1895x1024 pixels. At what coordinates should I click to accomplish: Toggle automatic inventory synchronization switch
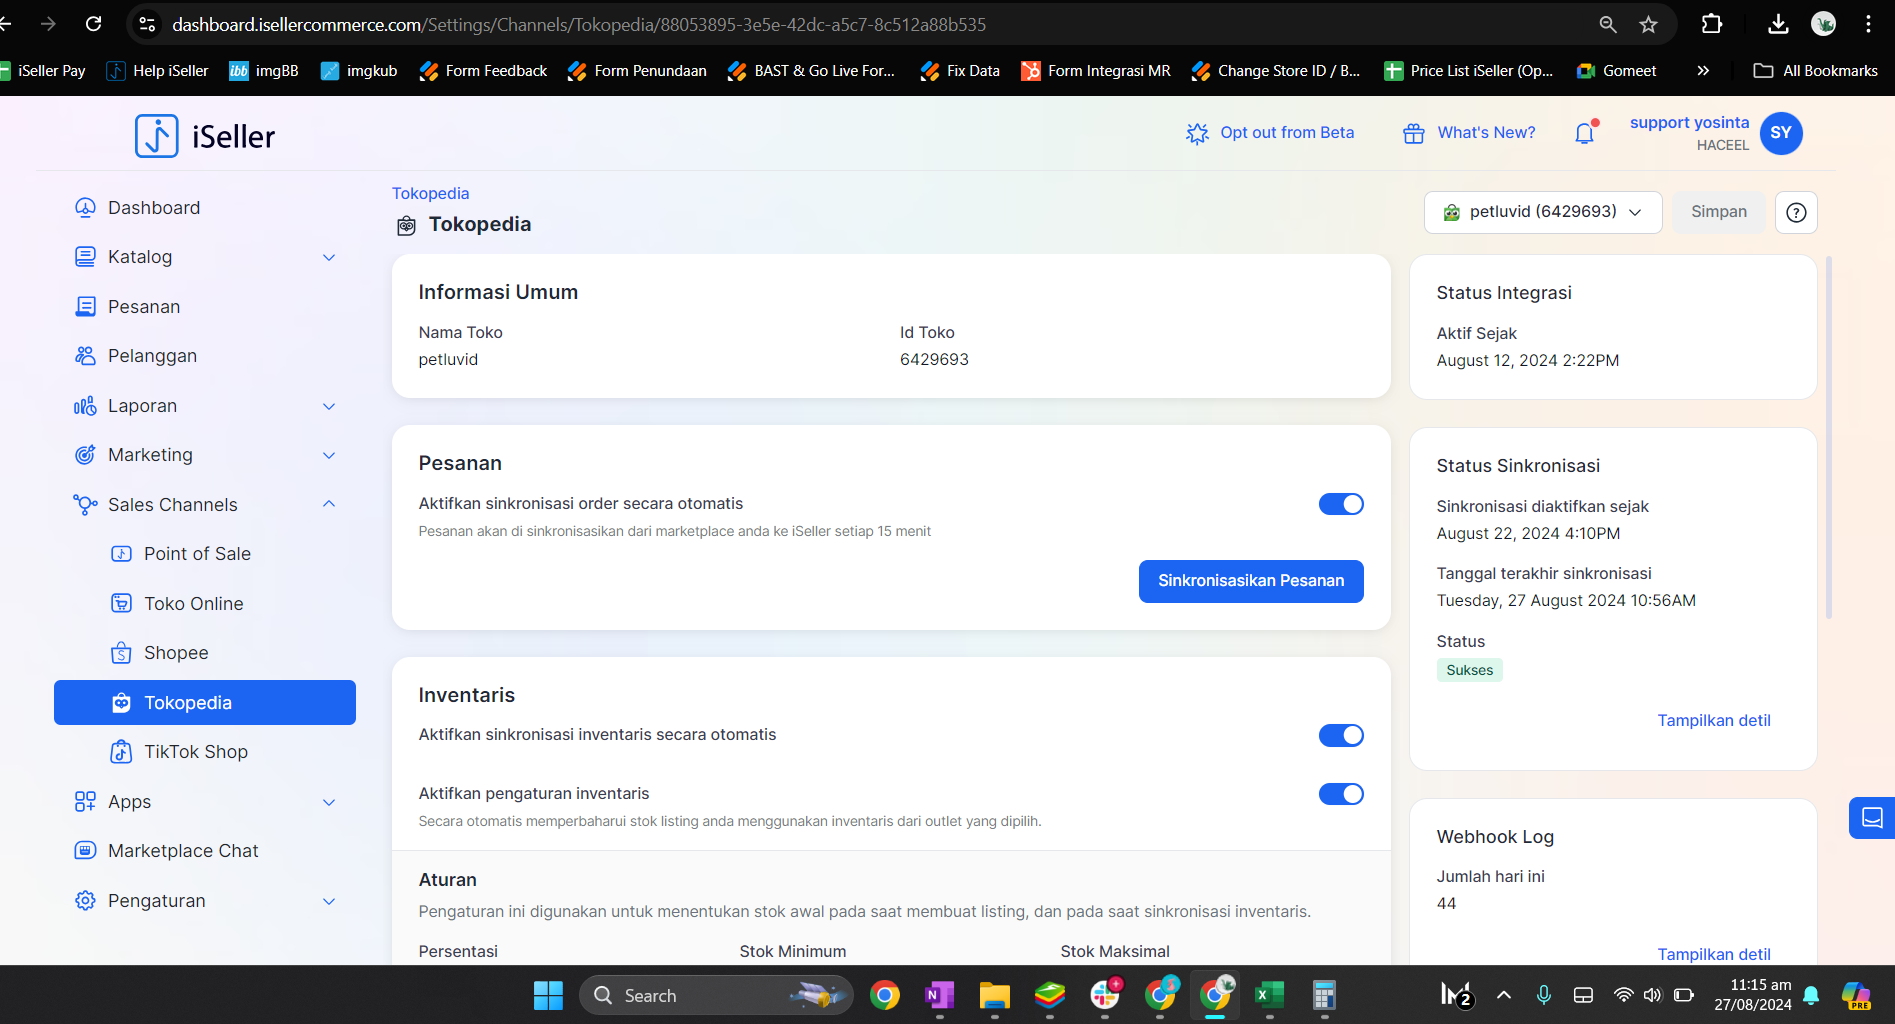coord(1341,735)
